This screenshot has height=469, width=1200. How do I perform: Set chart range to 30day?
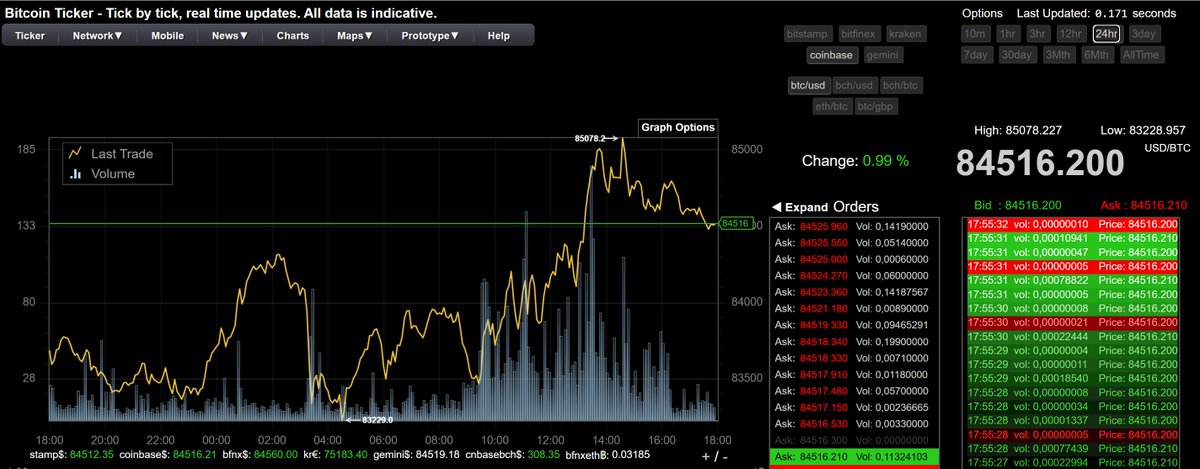pyautogui.click(x=1017, y=55)
